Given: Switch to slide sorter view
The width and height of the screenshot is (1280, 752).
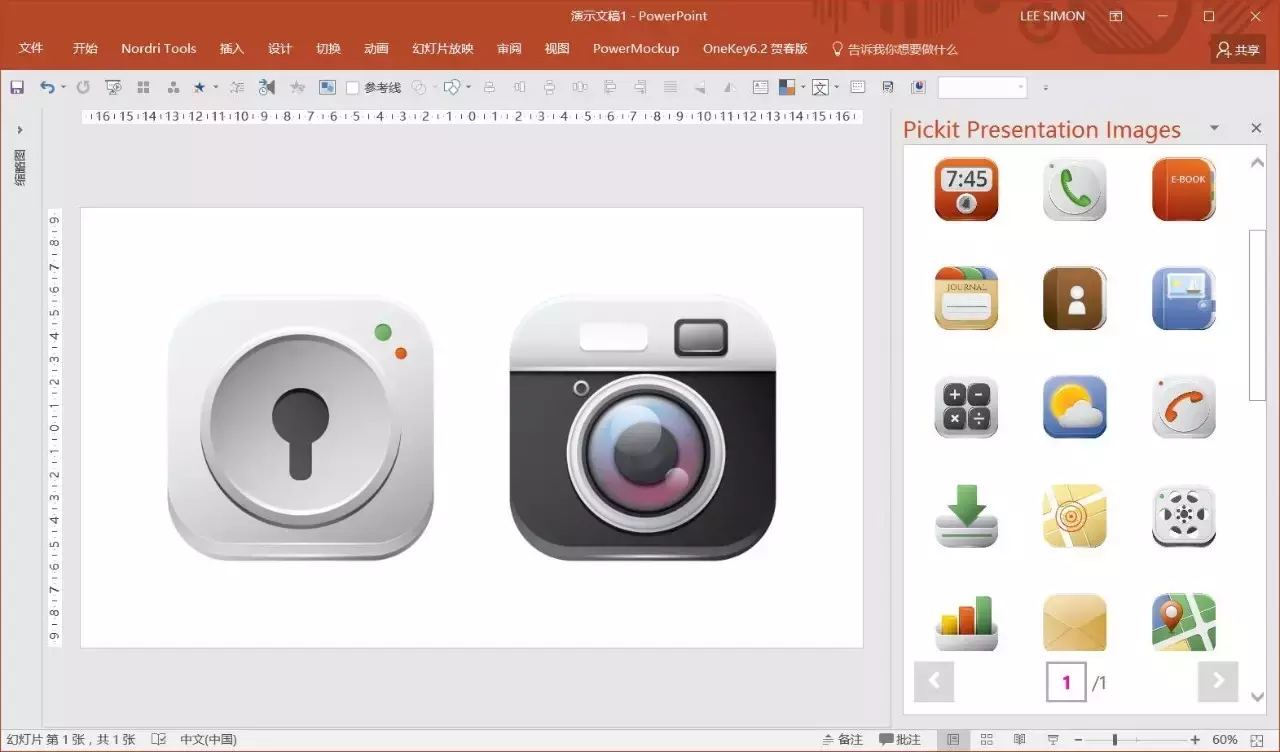Looking at the screenshot, I should point(986,740).
